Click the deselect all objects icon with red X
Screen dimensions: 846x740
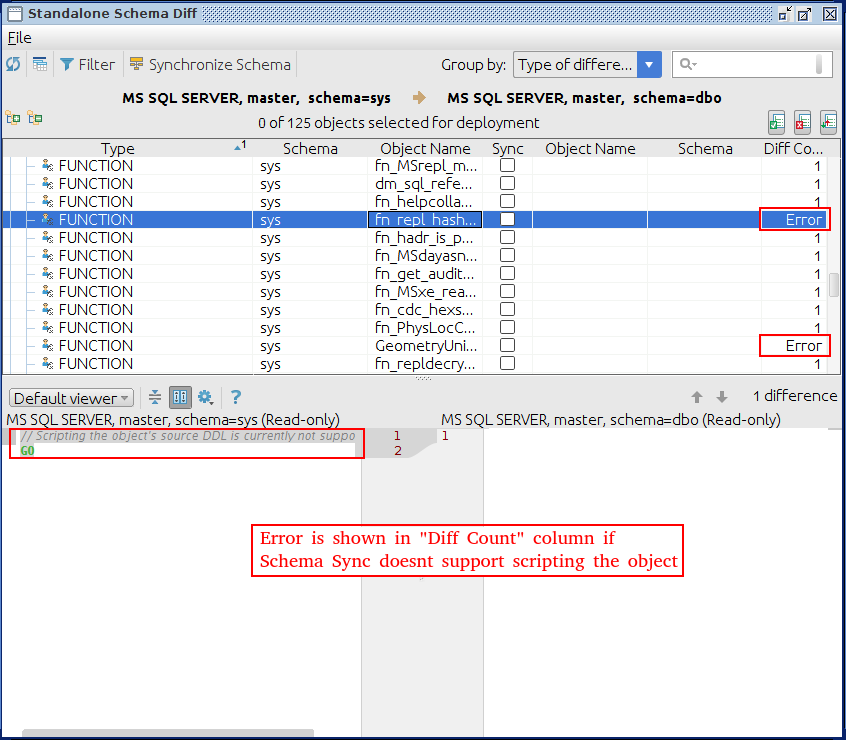(x=802, y=122)
